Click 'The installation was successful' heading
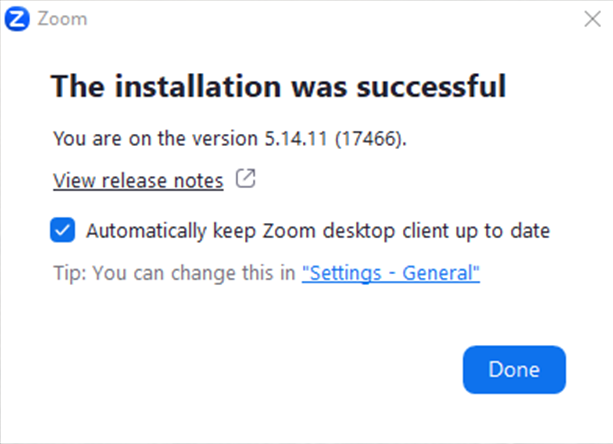 click(279, 86)
